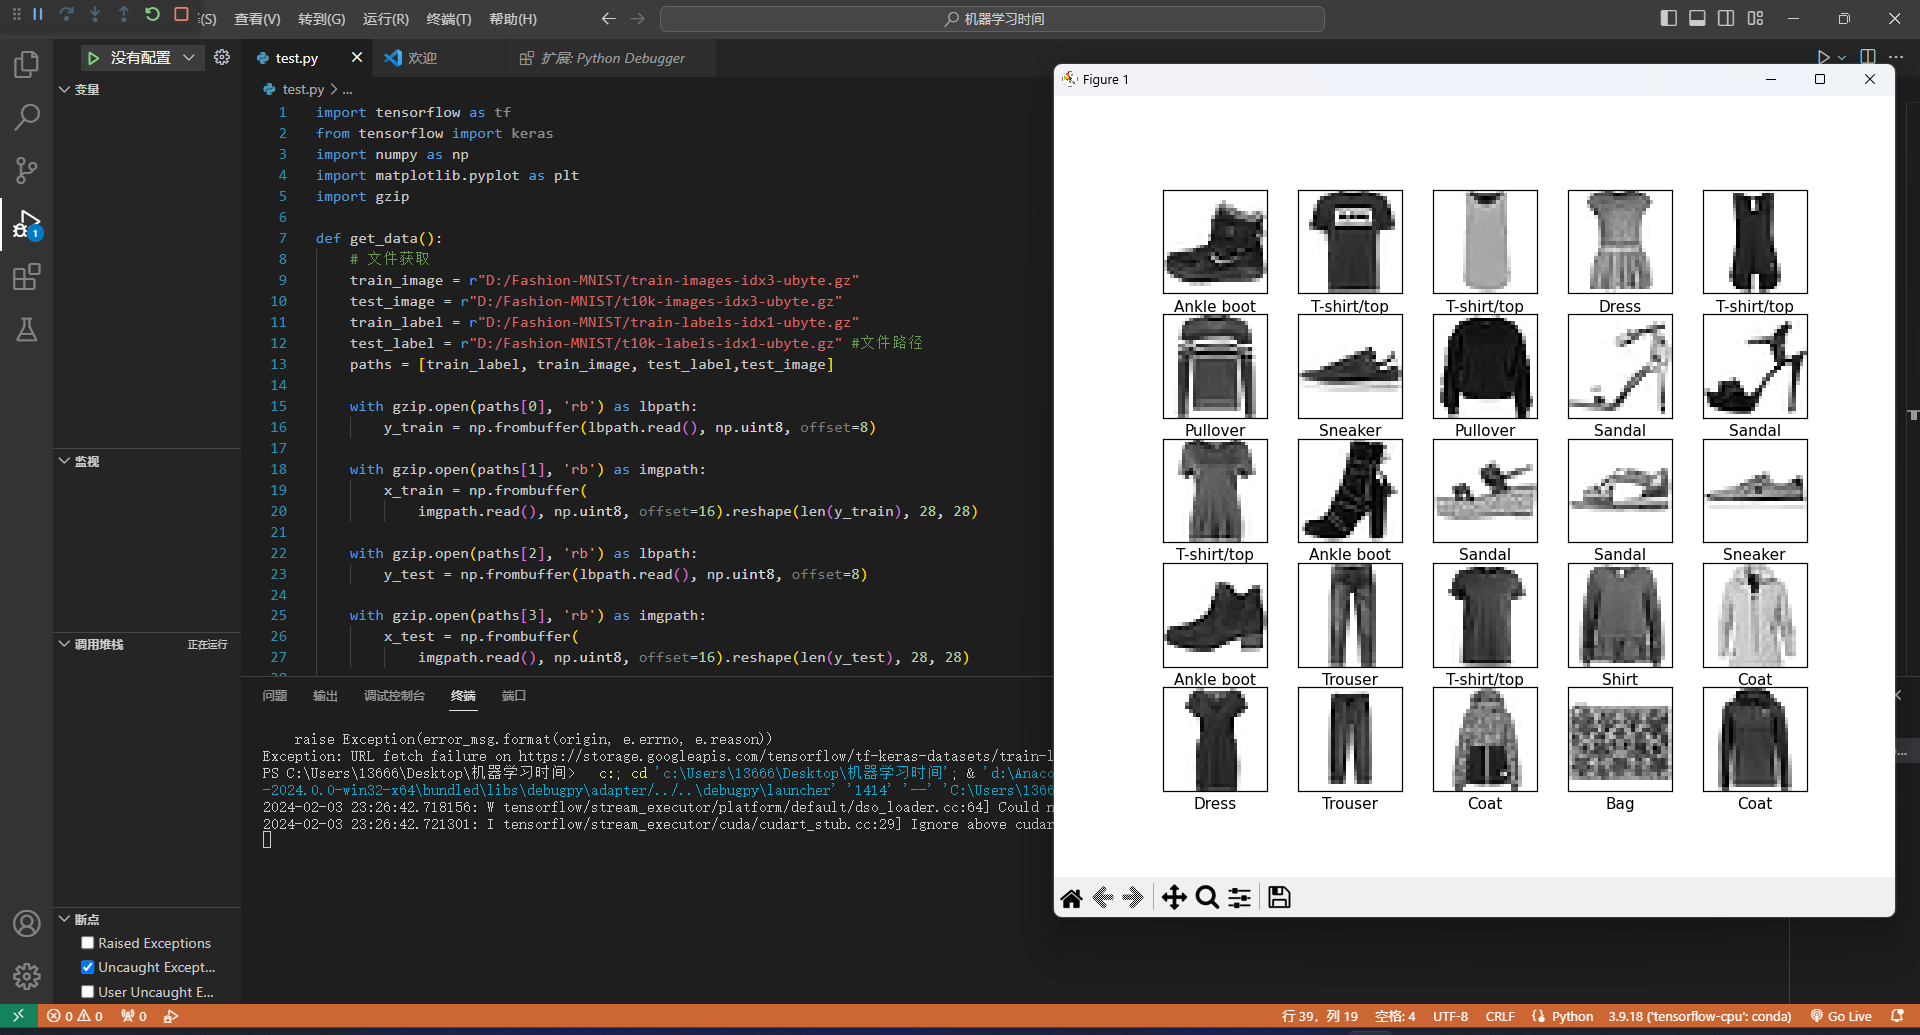Stop the debugger with the red square
This screenshot has height=1035, width=1920.
click(181, 15)
